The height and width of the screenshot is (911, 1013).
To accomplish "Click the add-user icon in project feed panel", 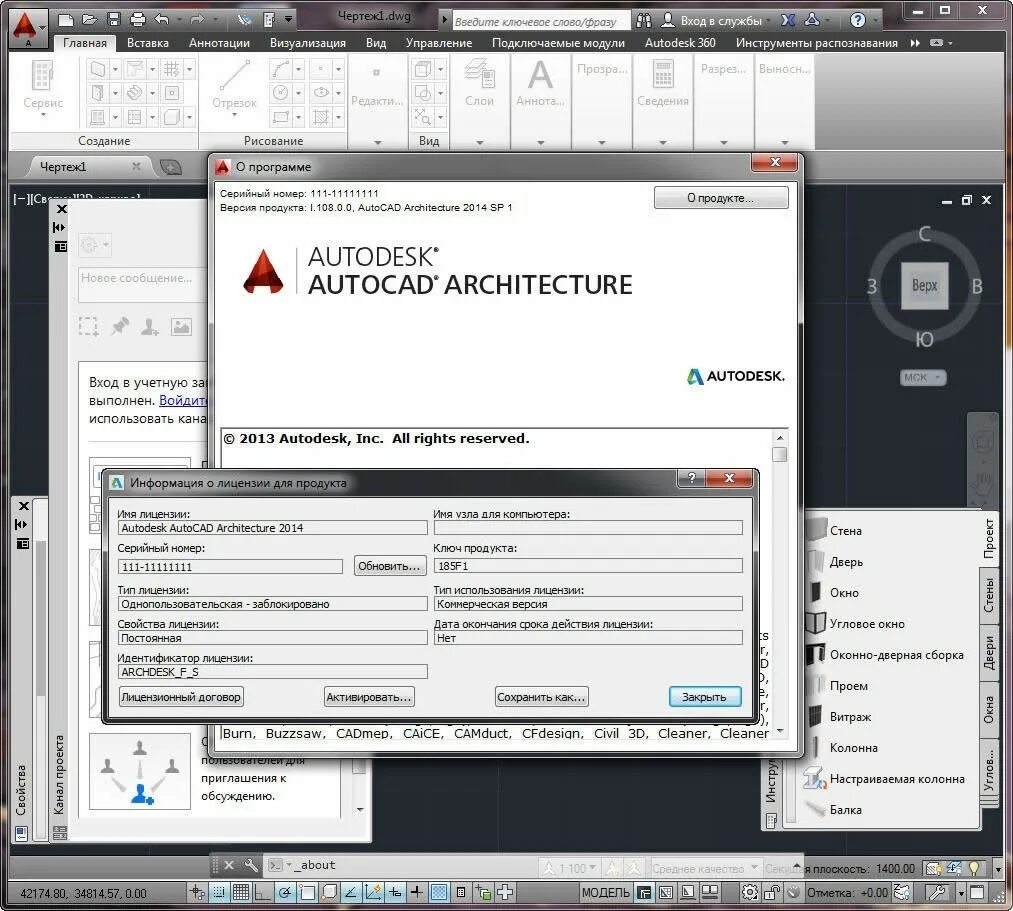I will (149, 327).
